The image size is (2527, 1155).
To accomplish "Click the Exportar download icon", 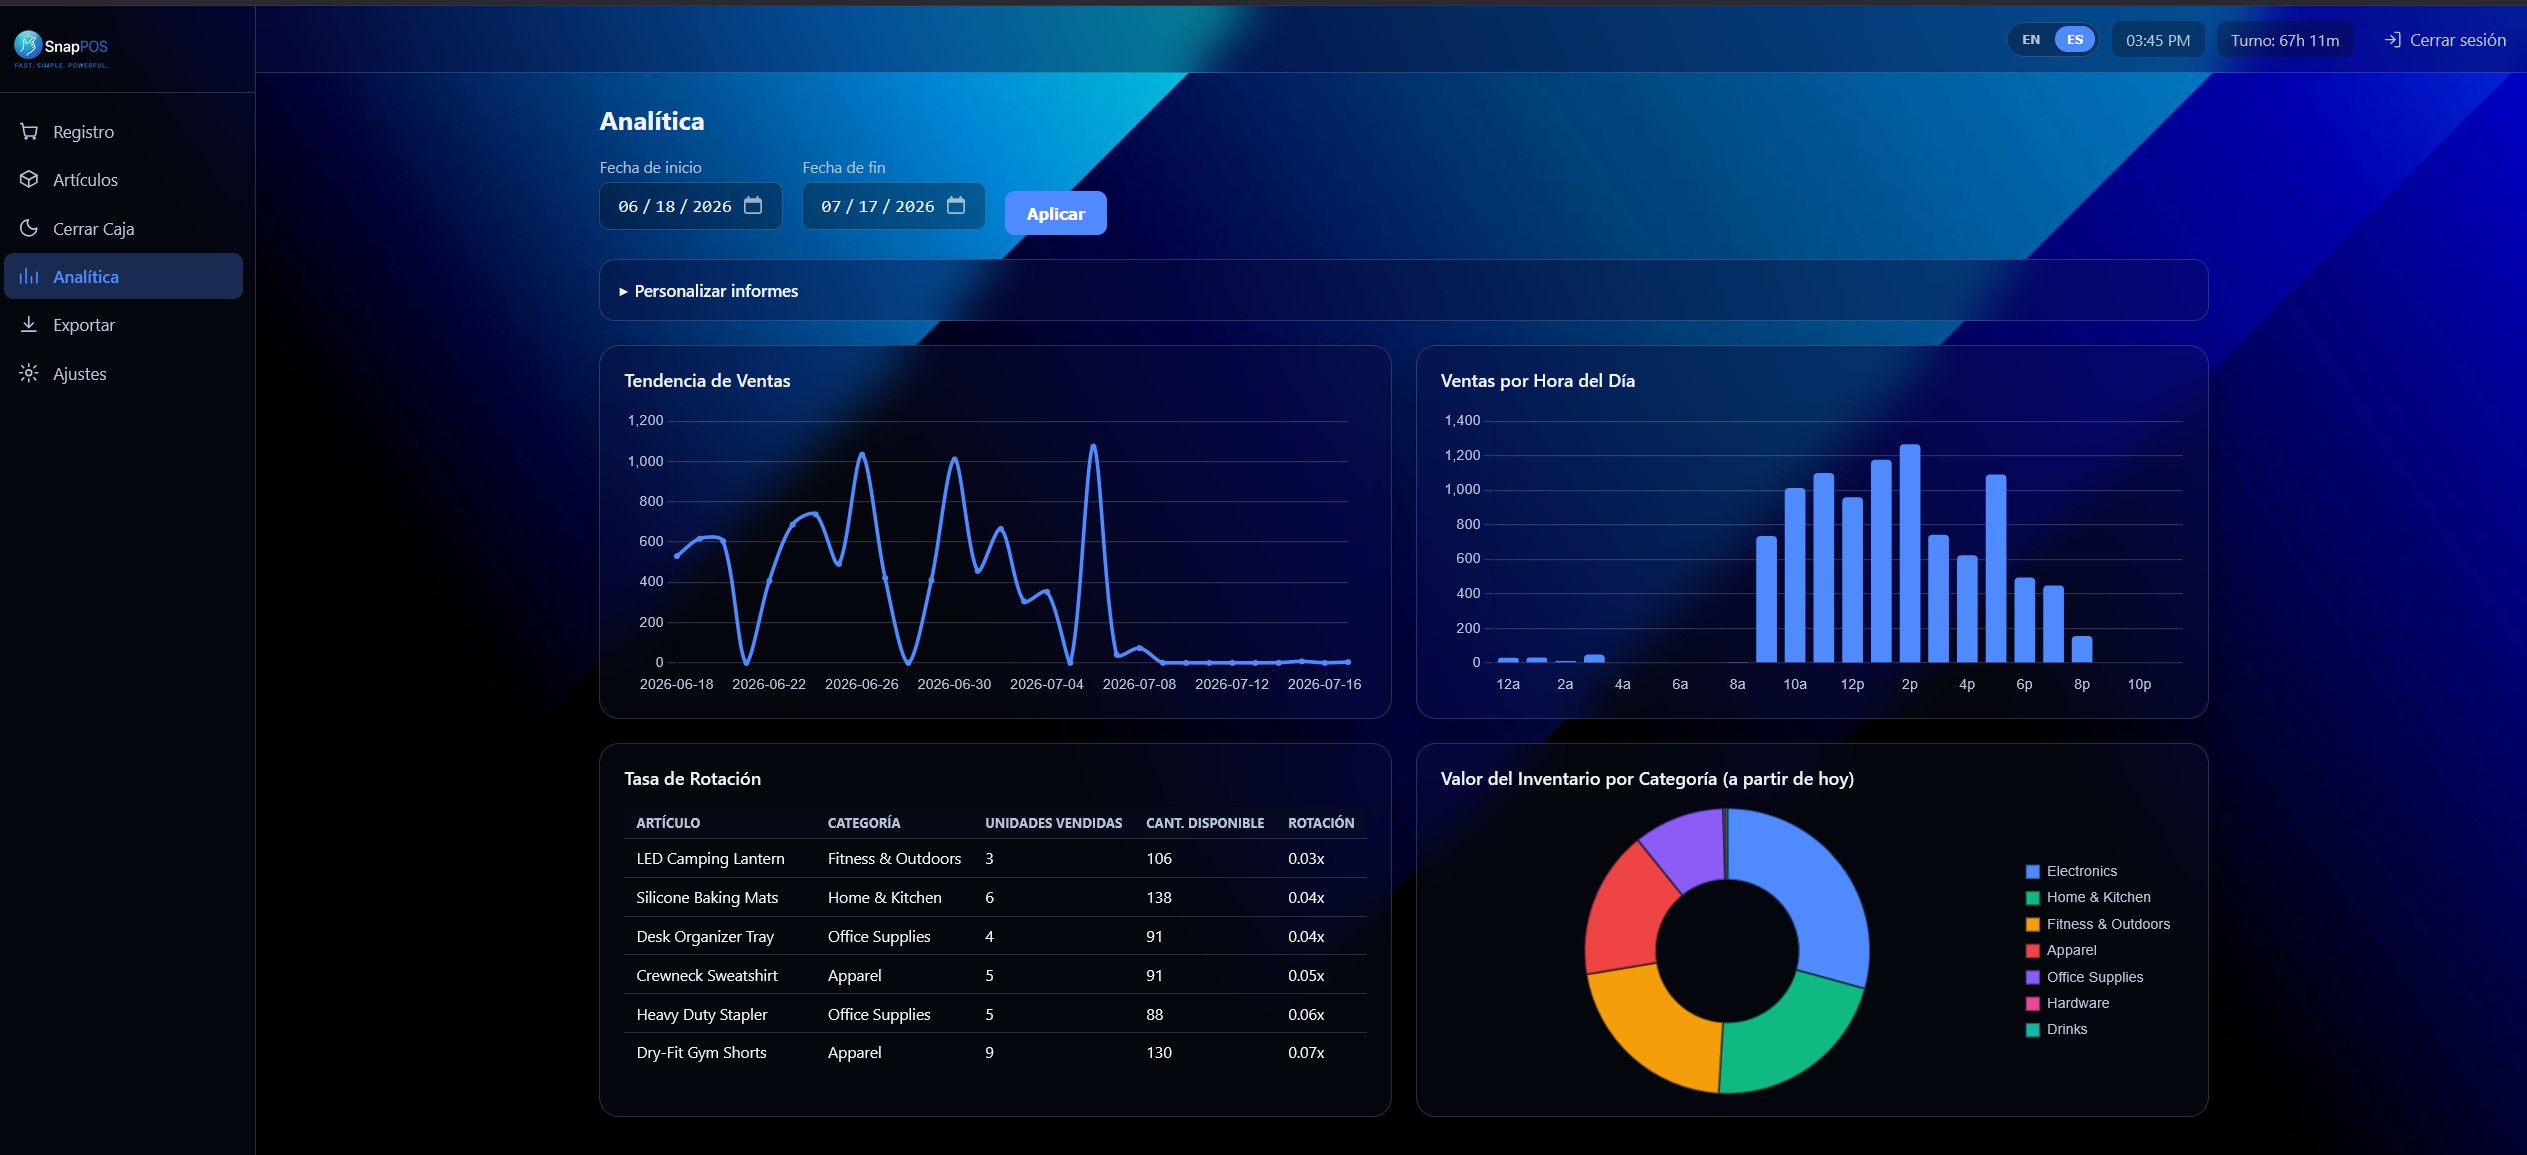I will coord(29,325).
